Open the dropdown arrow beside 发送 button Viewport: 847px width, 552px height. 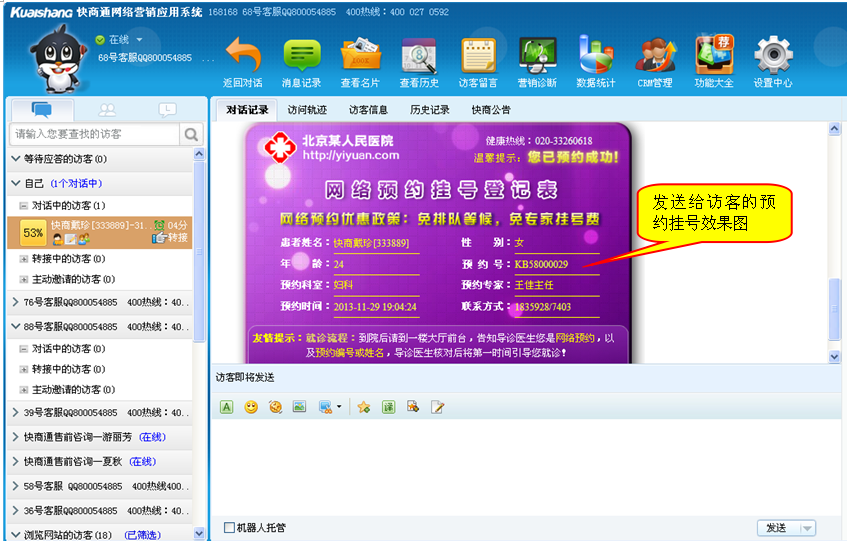point(806,528)
